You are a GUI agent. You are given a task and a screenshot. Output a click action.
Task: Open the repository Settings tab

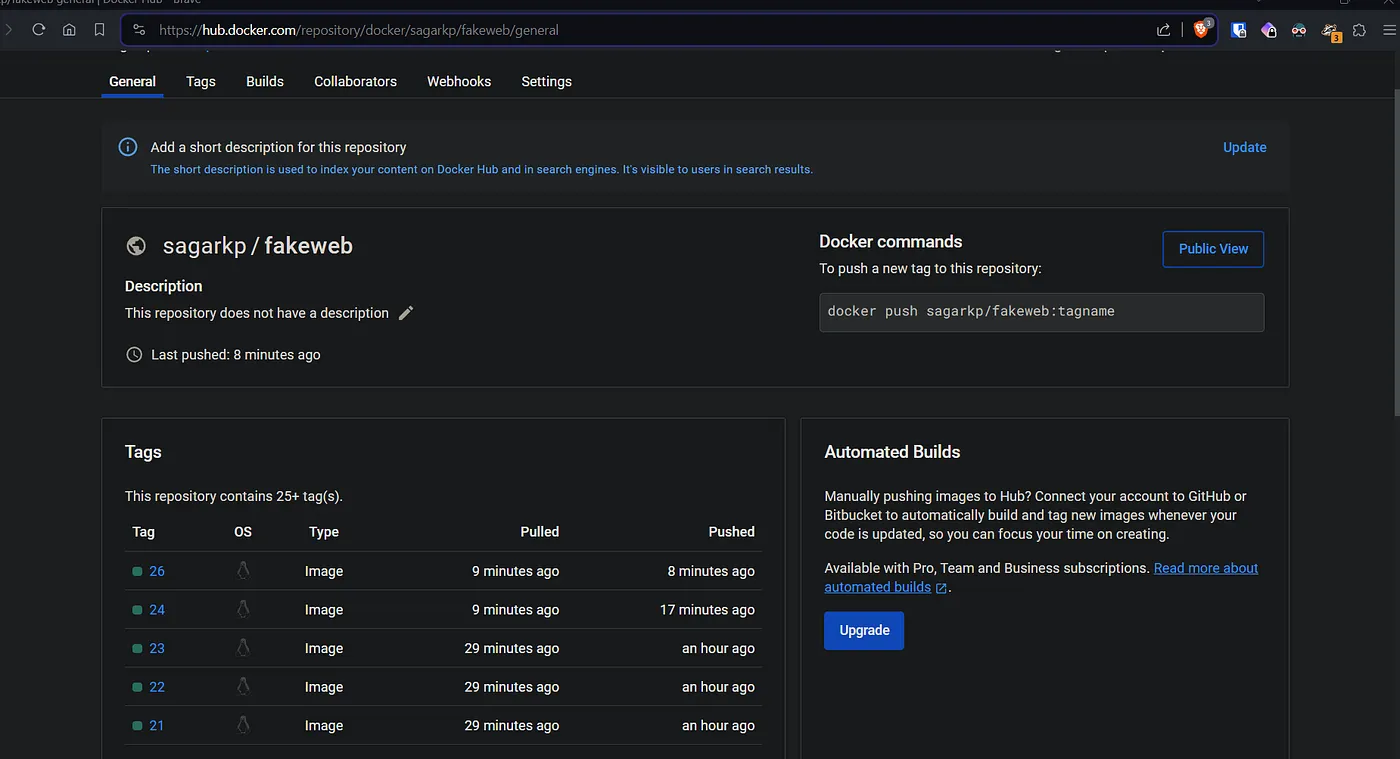point(546,82)
